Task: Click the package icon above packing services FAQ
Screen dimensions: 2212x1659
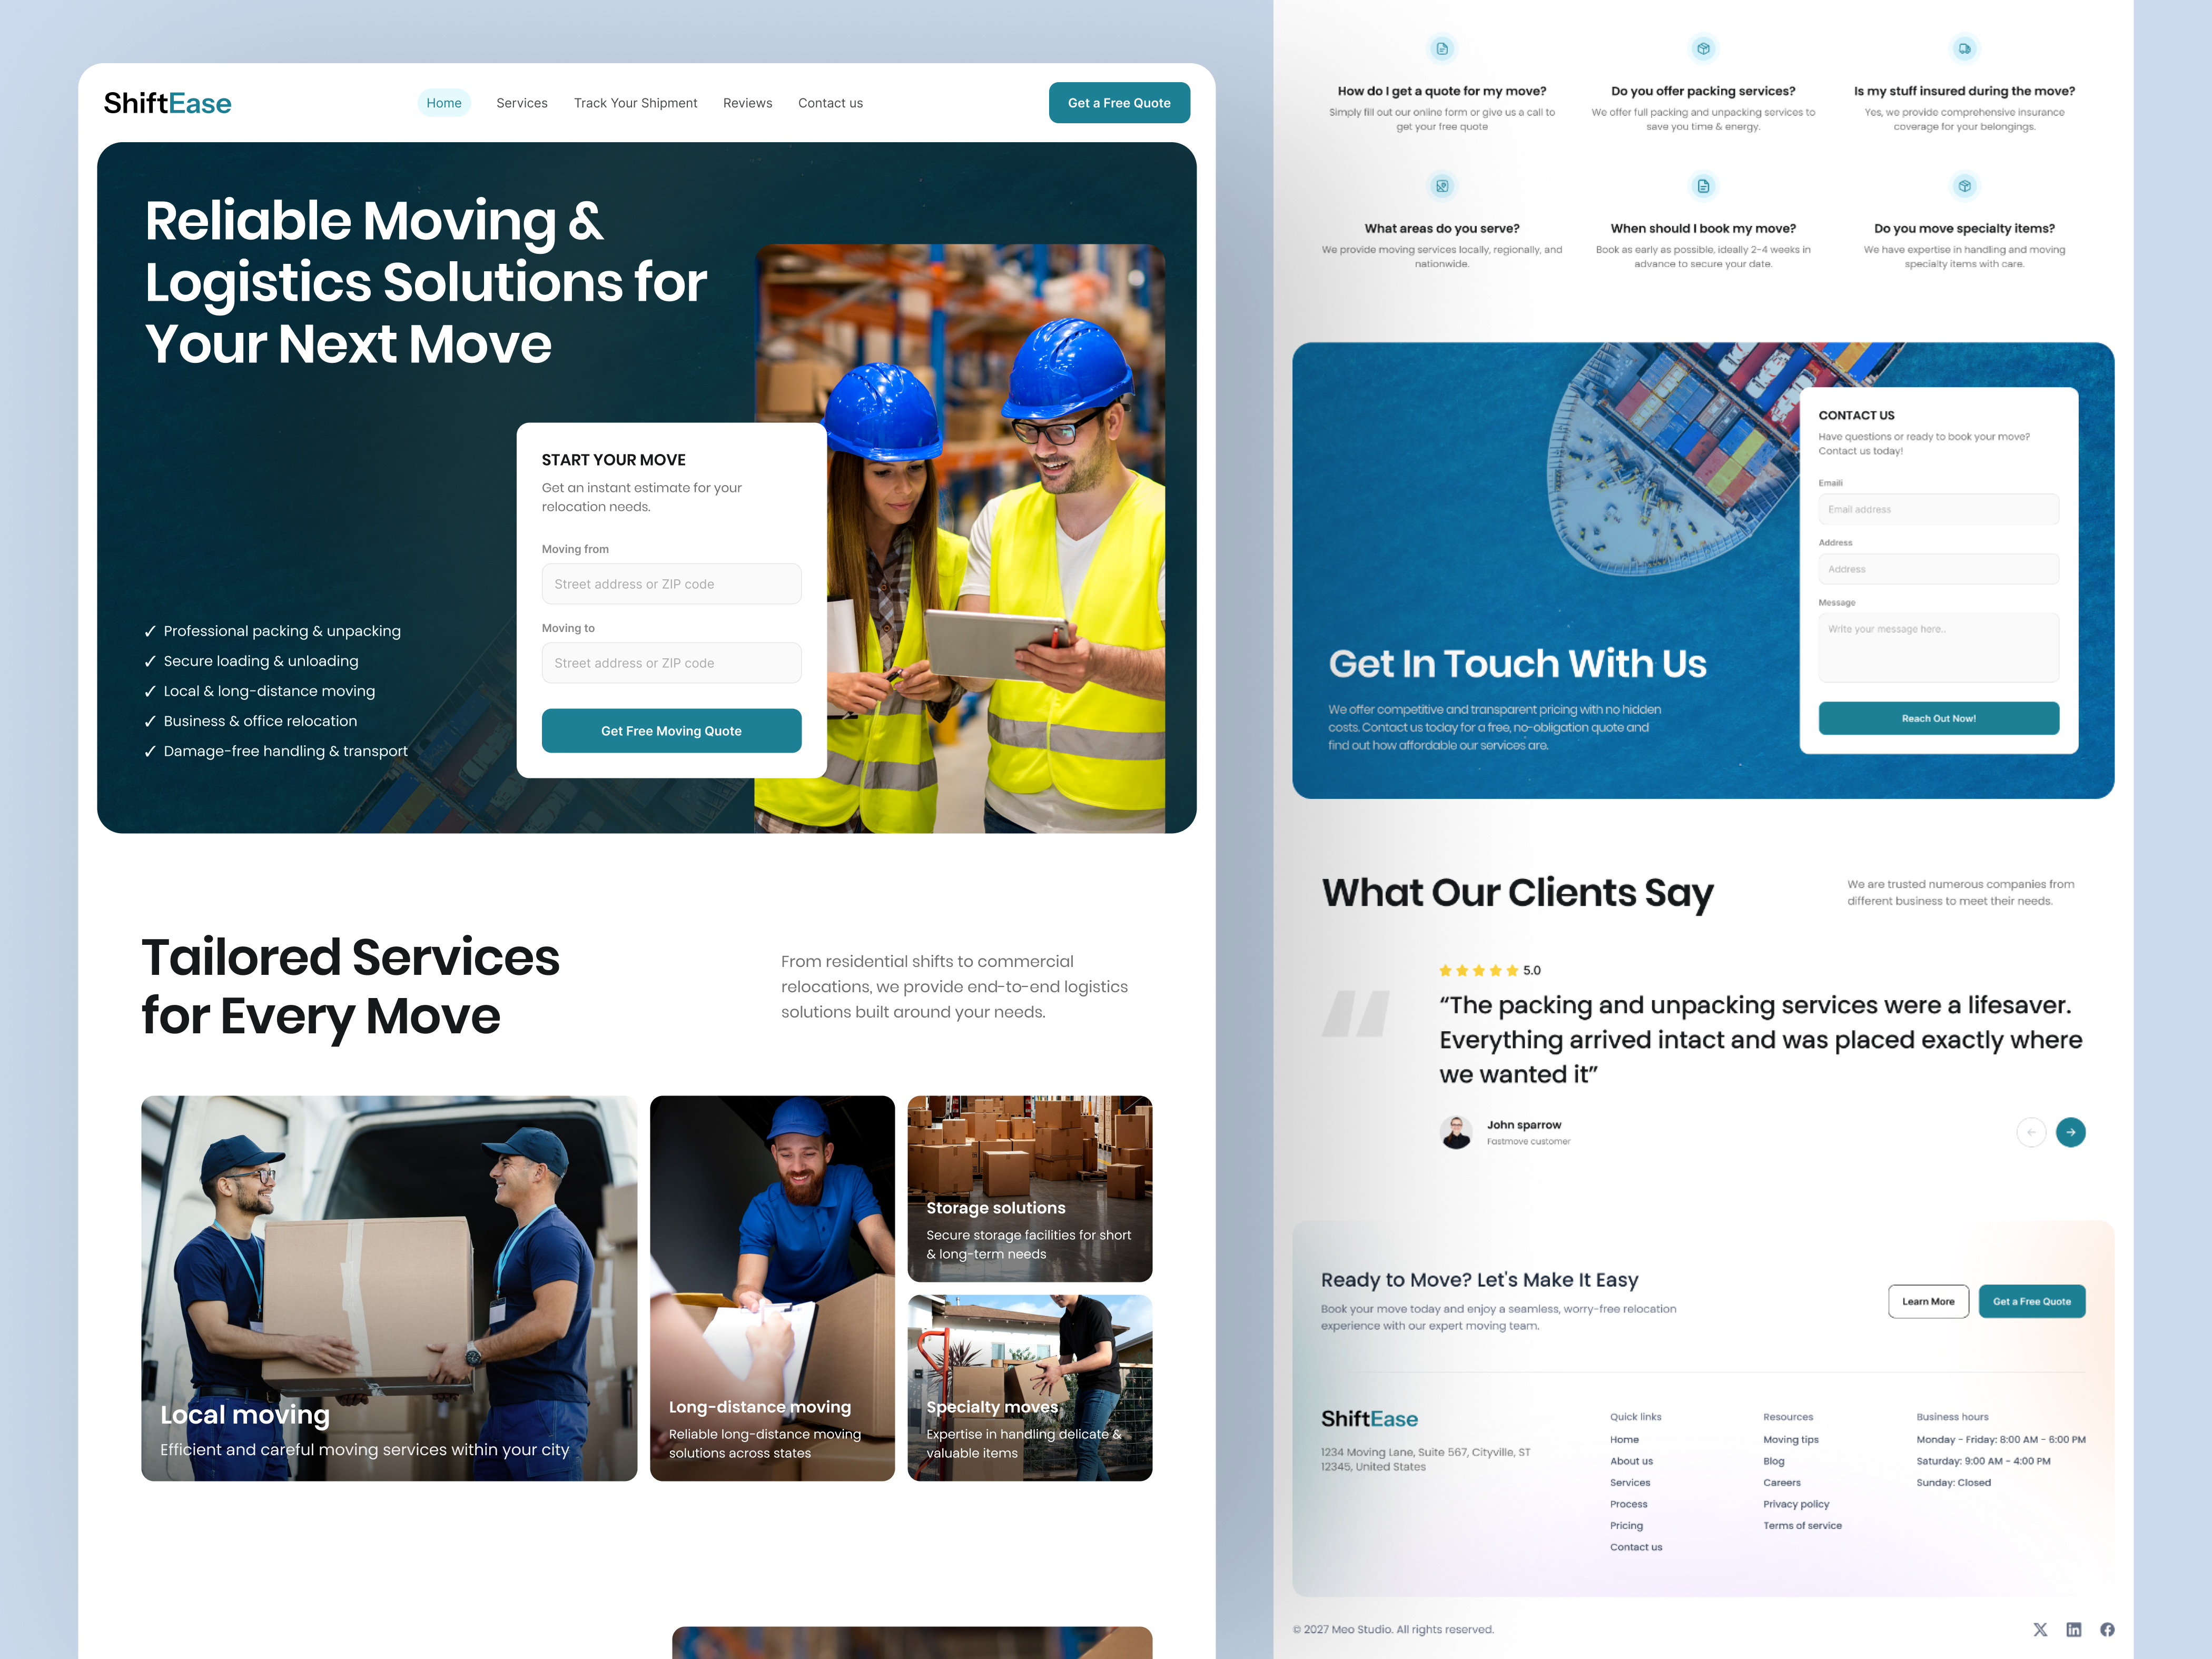Action: [1703, 48]
